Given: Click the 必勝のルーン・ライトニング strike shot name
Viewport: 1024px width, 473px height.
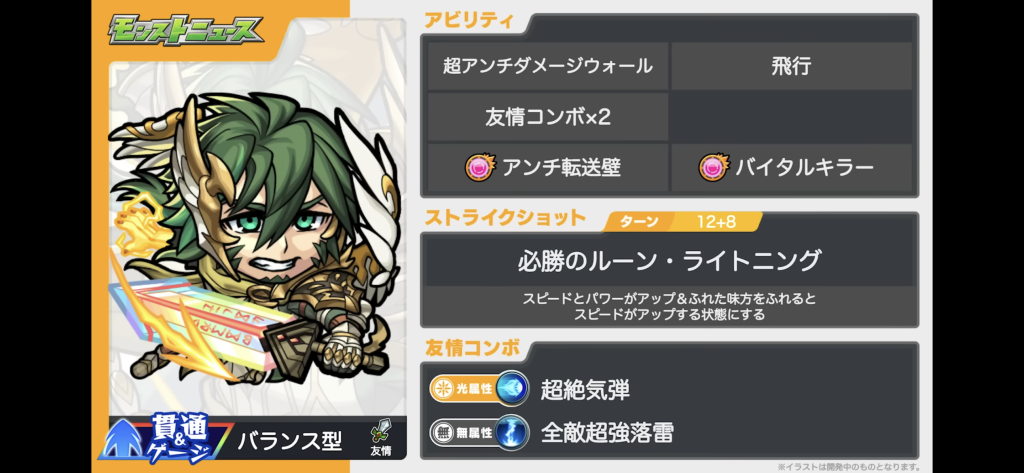Looking at the screenshot, I should pos(669,261).
